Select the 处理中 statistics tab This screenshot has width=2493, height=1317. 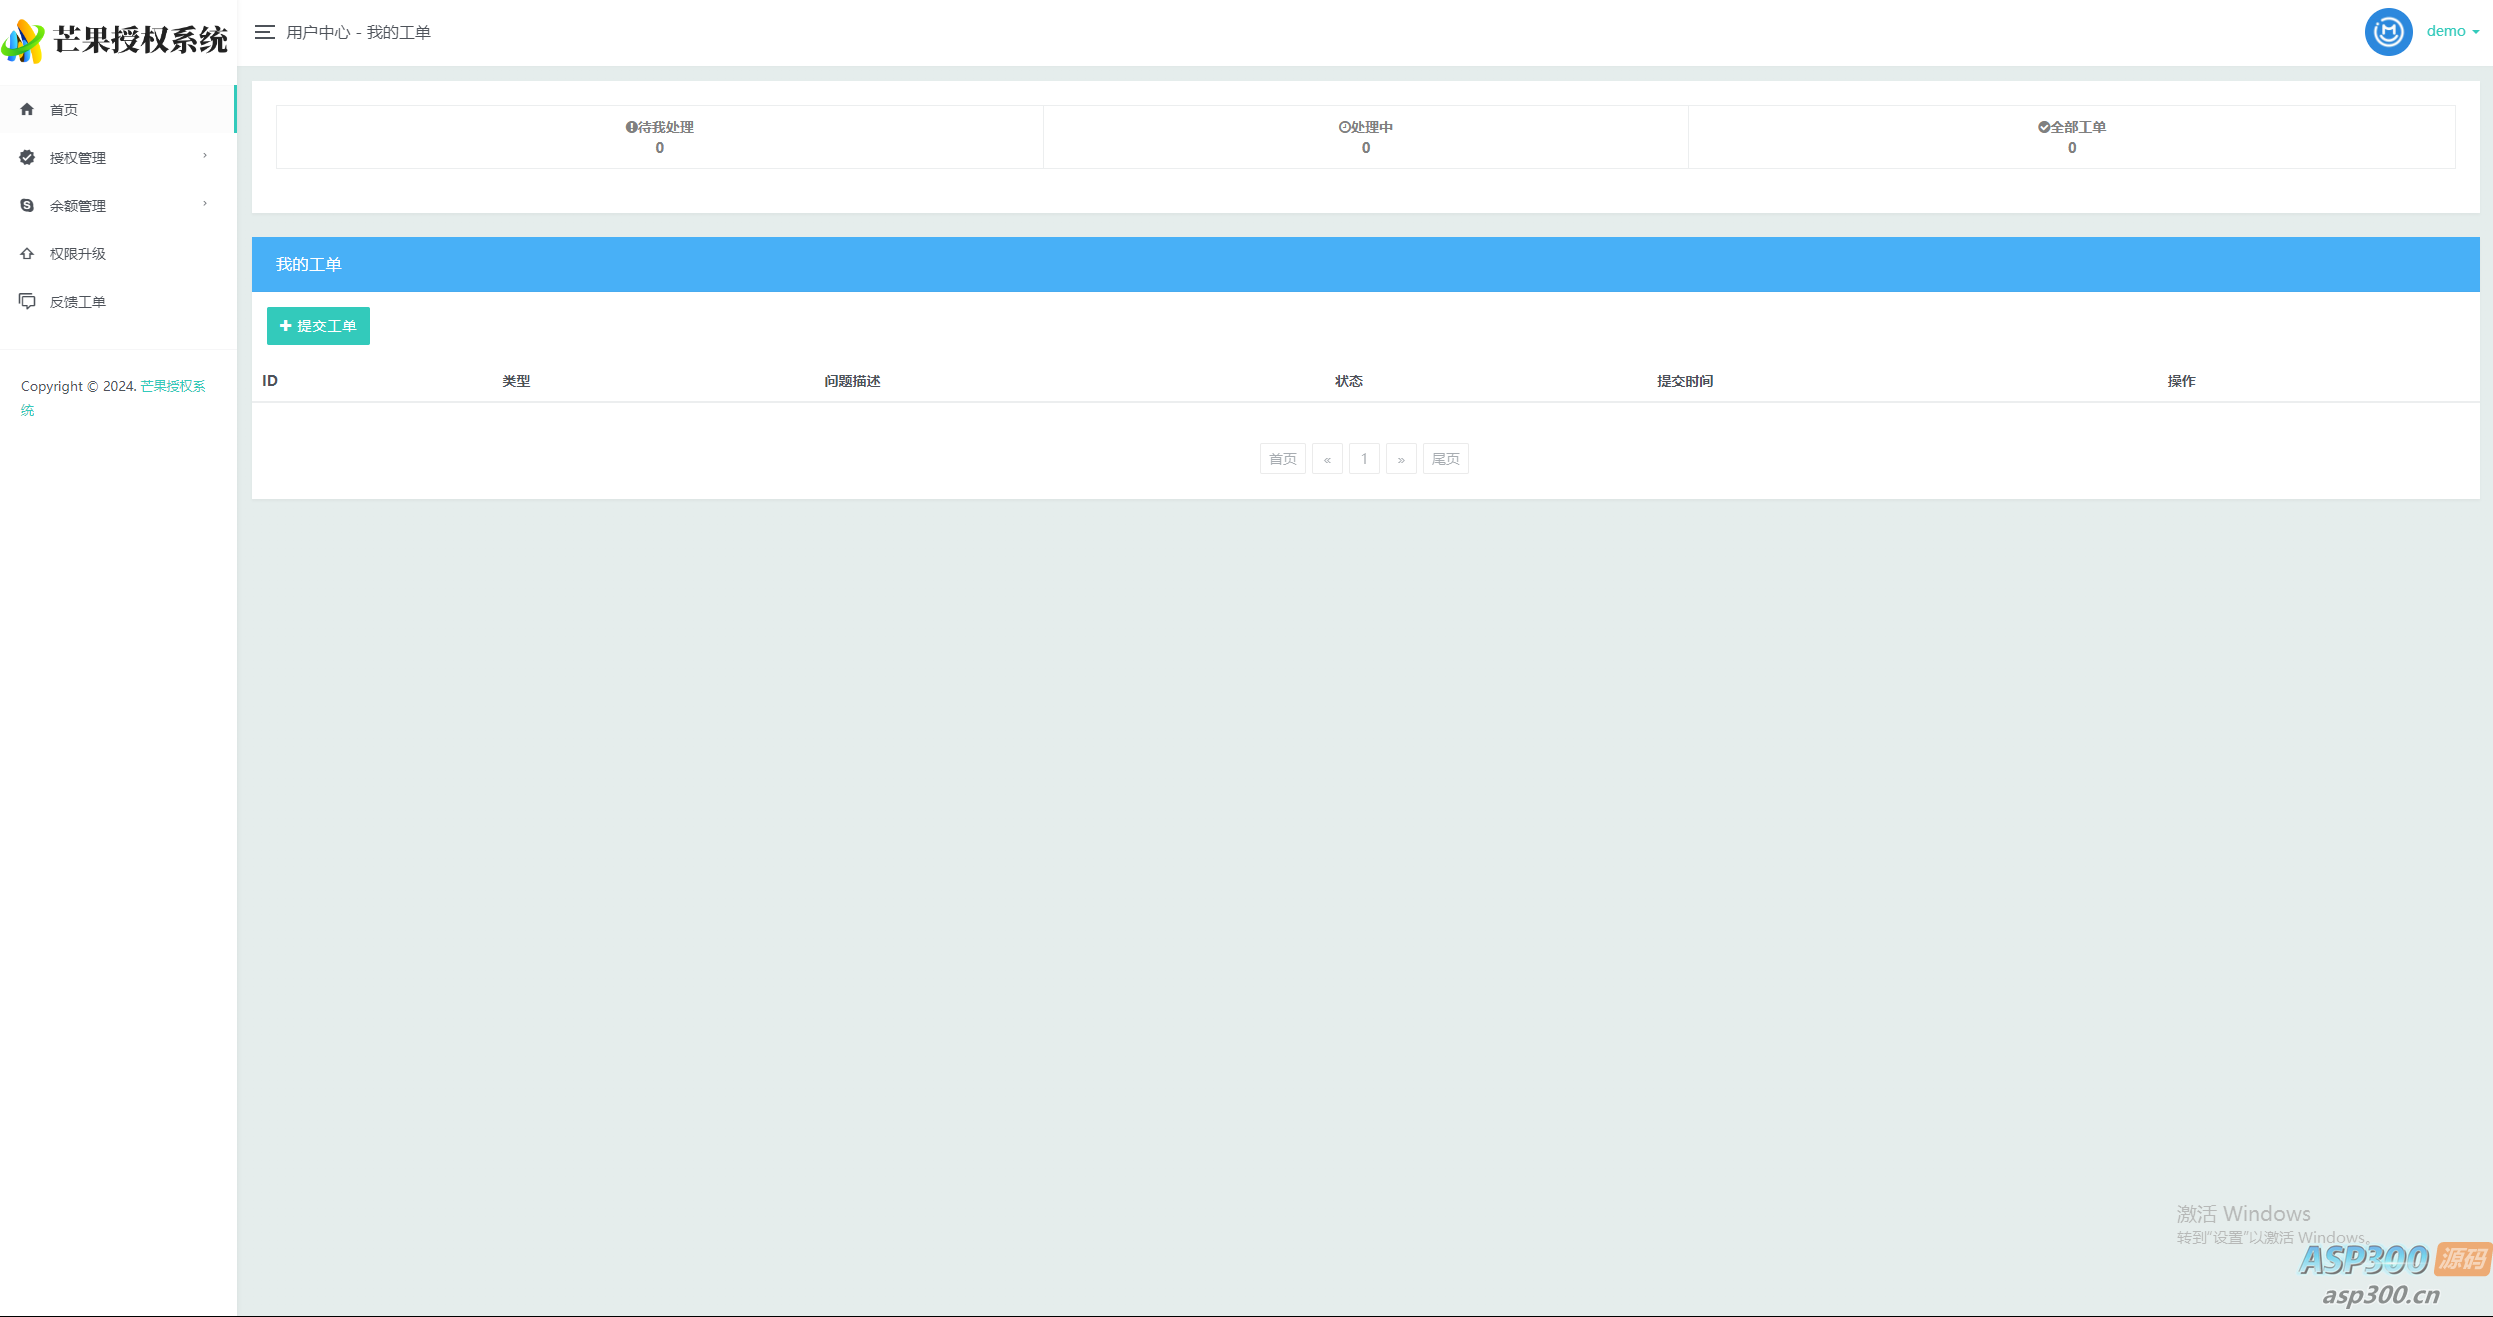click(x=1365, y=136)
